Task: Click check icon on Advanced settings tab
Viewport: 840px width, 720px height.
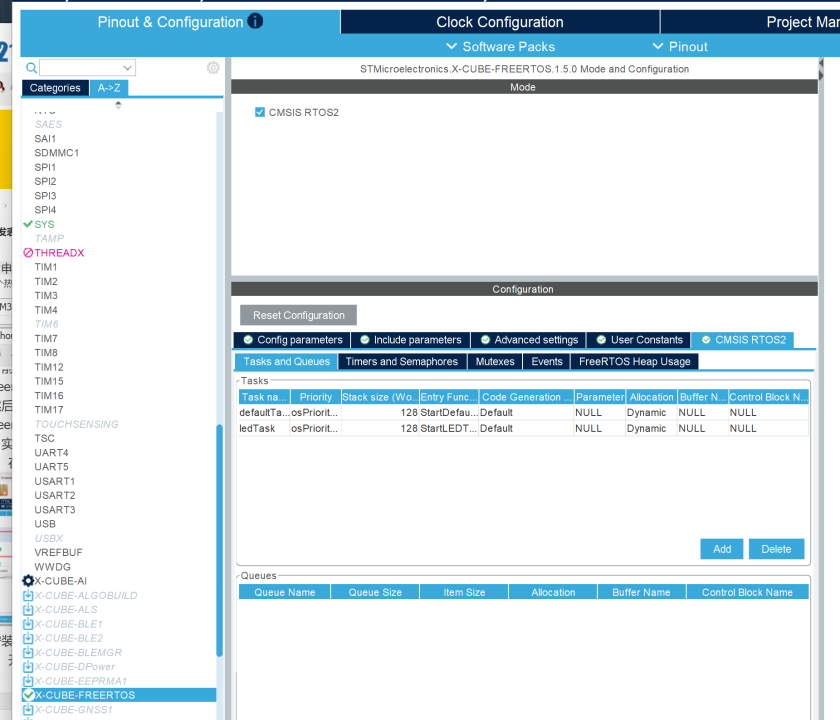Action: tap(485, 340)
